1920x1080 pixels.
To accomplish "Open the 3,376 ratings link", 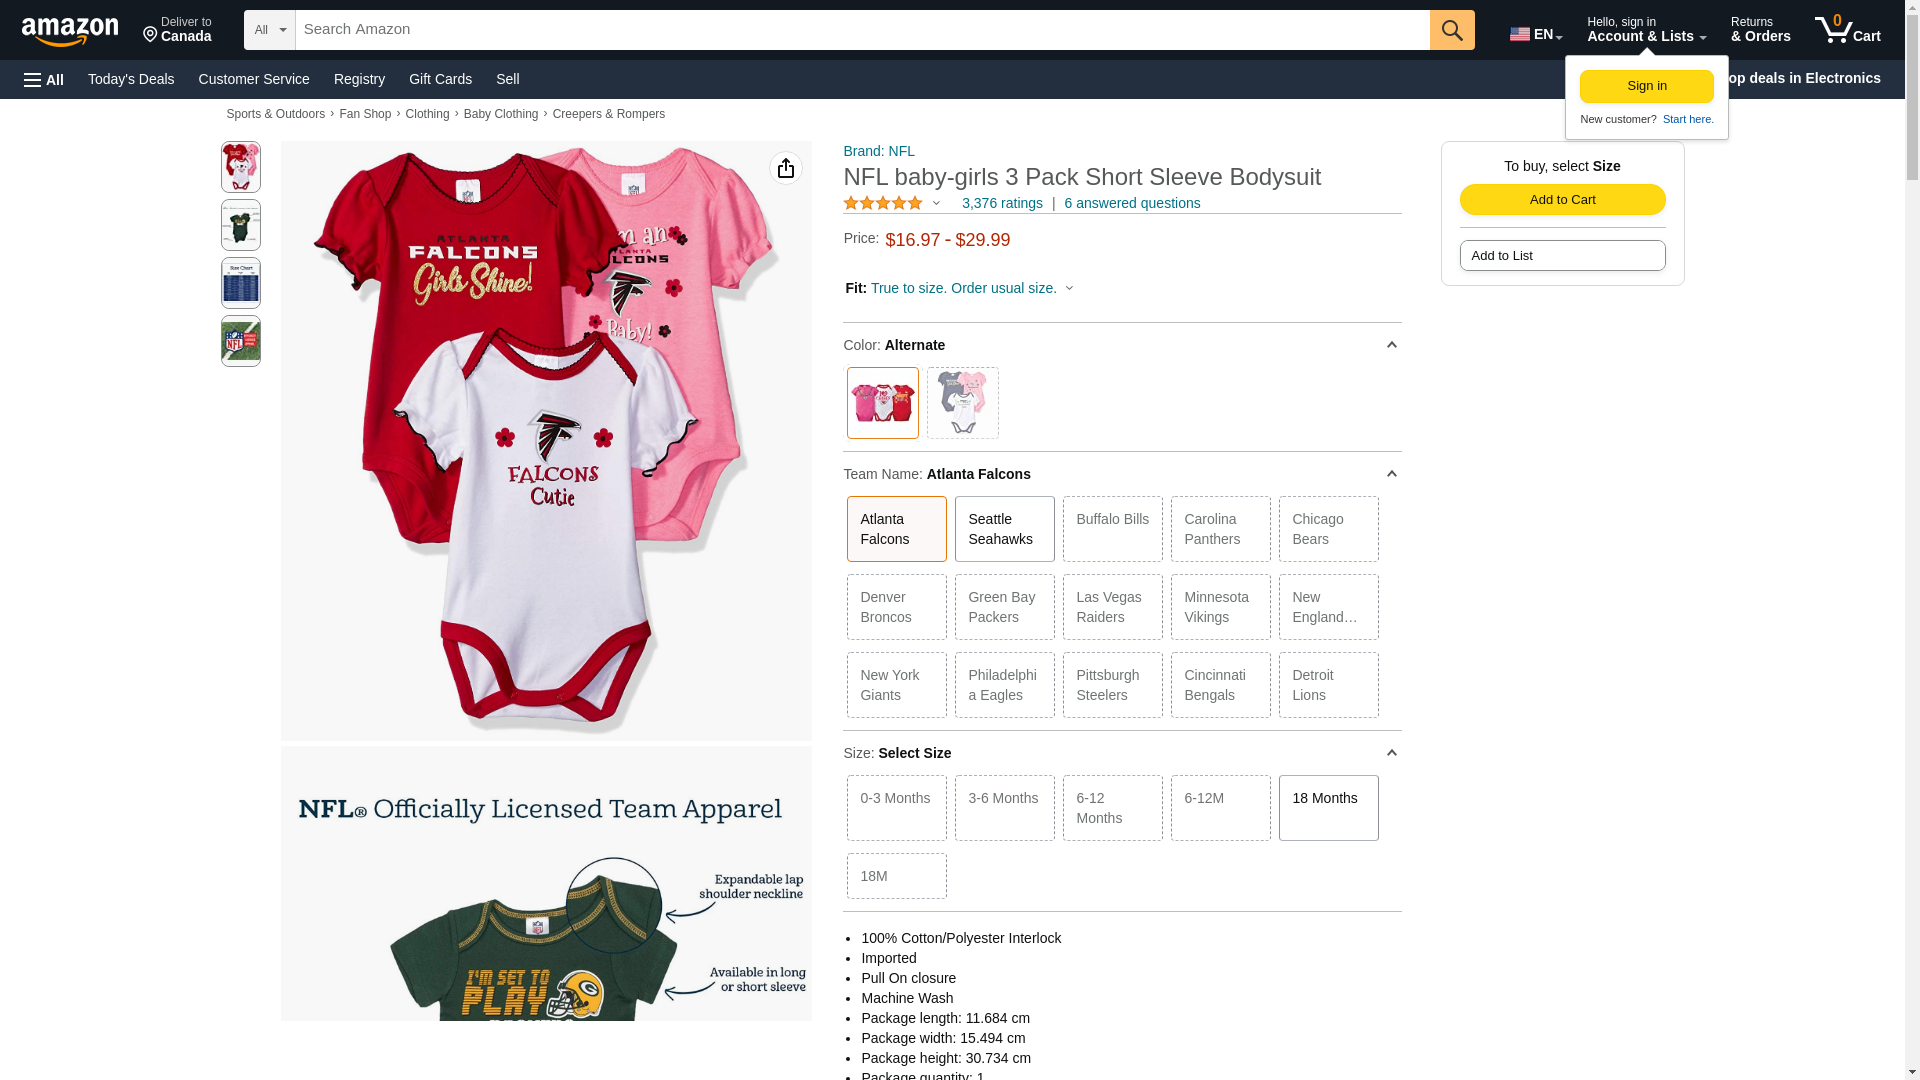I will tap(1001, 203).
